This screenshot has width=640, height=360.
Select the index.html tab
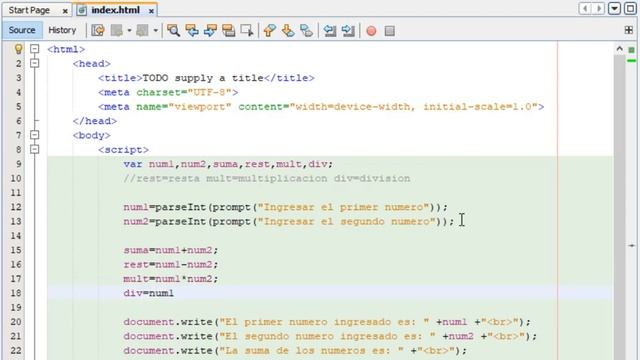click(116, 10)
